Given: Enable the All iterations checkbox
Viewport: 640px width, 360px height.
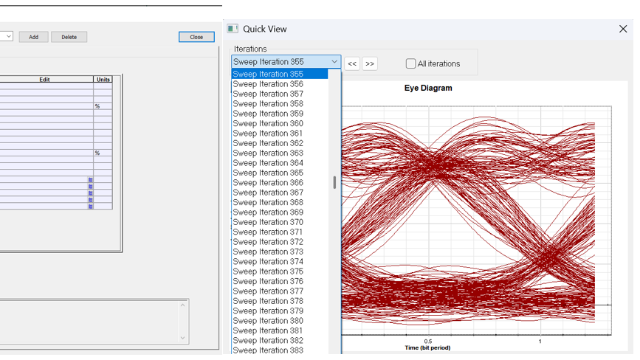Looking at the screenshot, I should click(x=411, y=64).
